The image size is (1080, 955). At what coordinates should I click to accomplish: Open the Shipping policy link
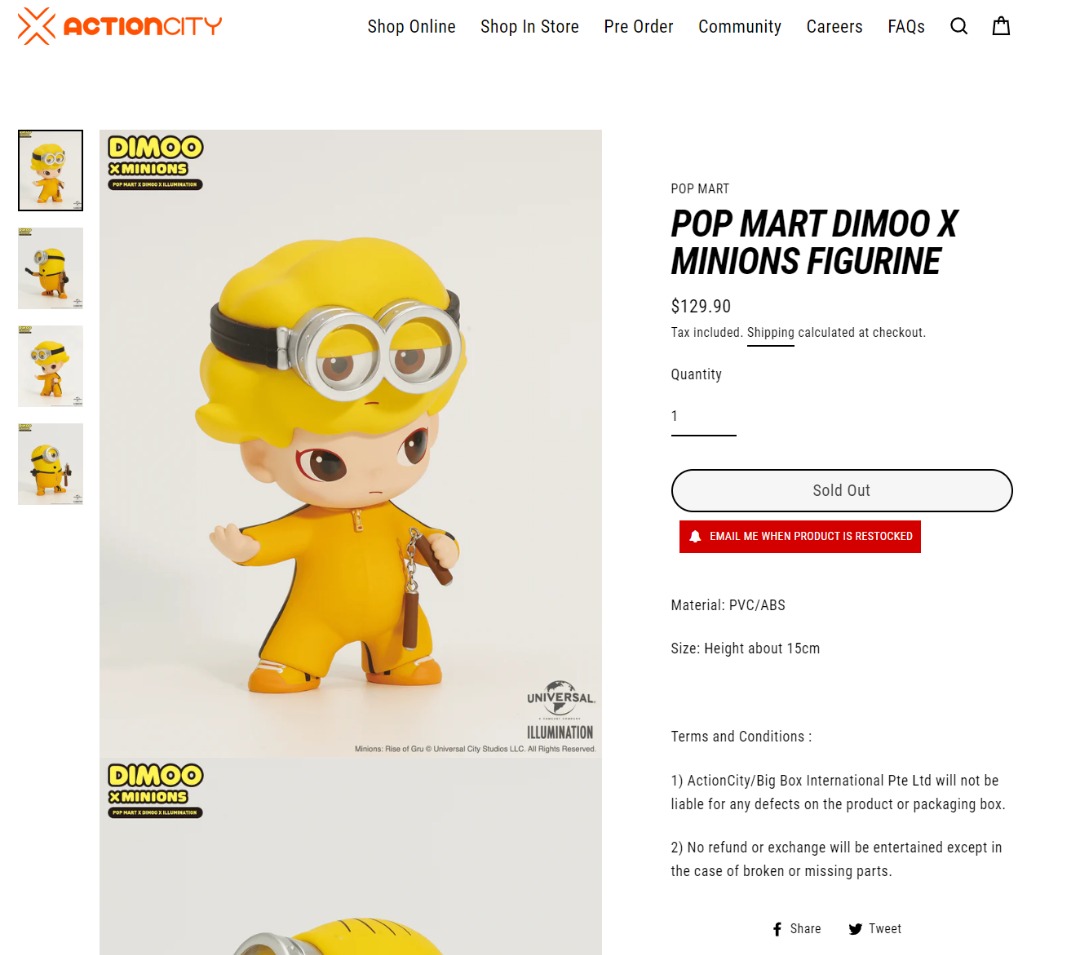(770, 332)
